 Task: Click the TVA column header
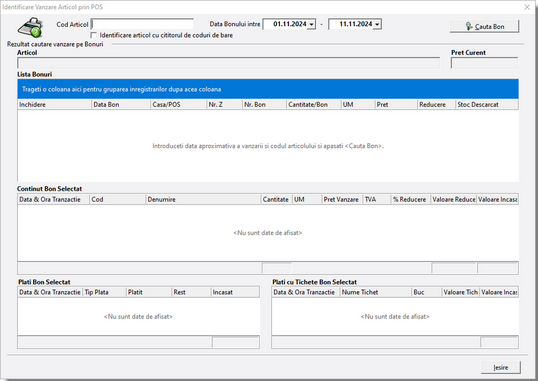click(x=377, y=199)
